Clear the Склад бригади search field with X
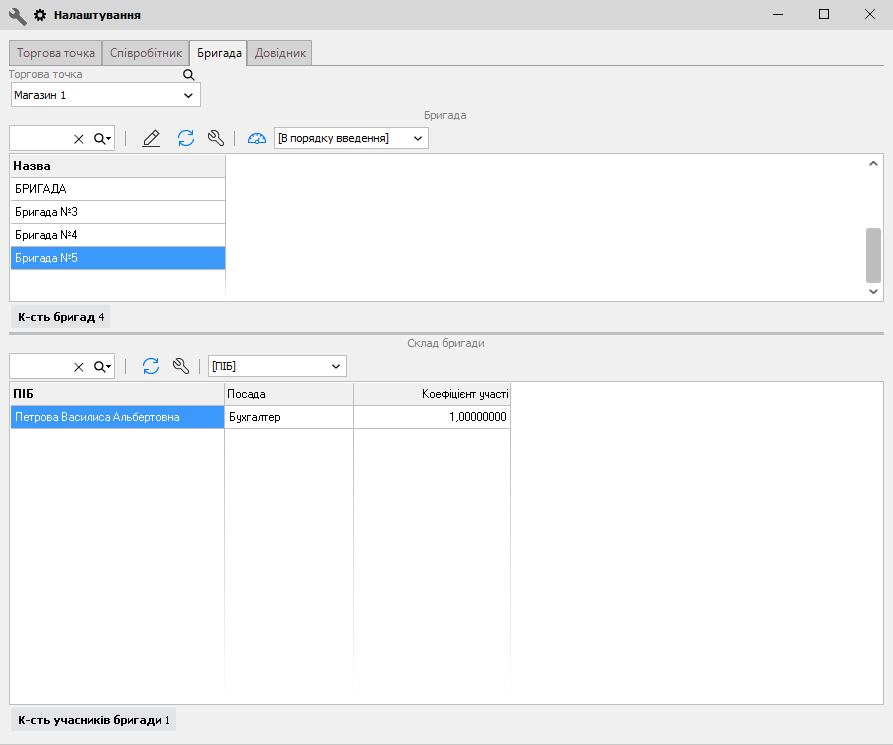The width and height of the screenshot is (893, 745). coord(79,367)
